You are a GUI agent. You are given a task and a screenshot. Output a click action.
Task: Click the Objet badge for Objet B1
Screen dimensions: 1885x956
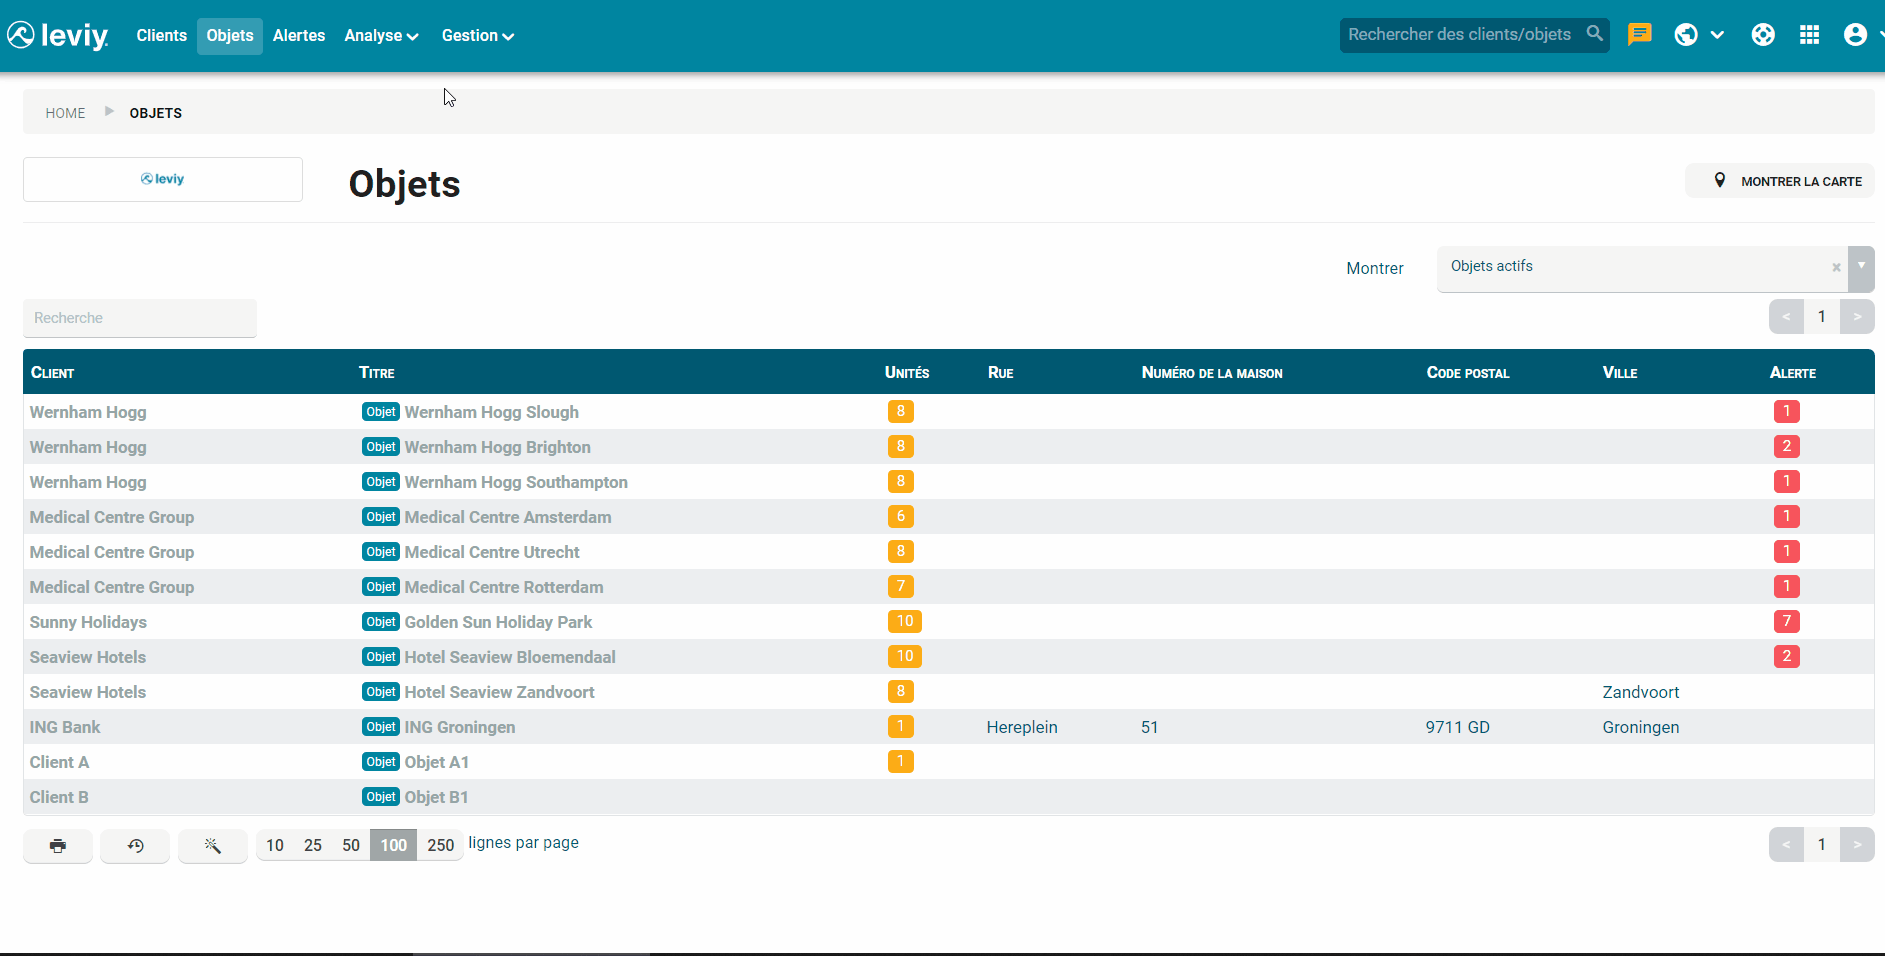click(x=381, y=797)
